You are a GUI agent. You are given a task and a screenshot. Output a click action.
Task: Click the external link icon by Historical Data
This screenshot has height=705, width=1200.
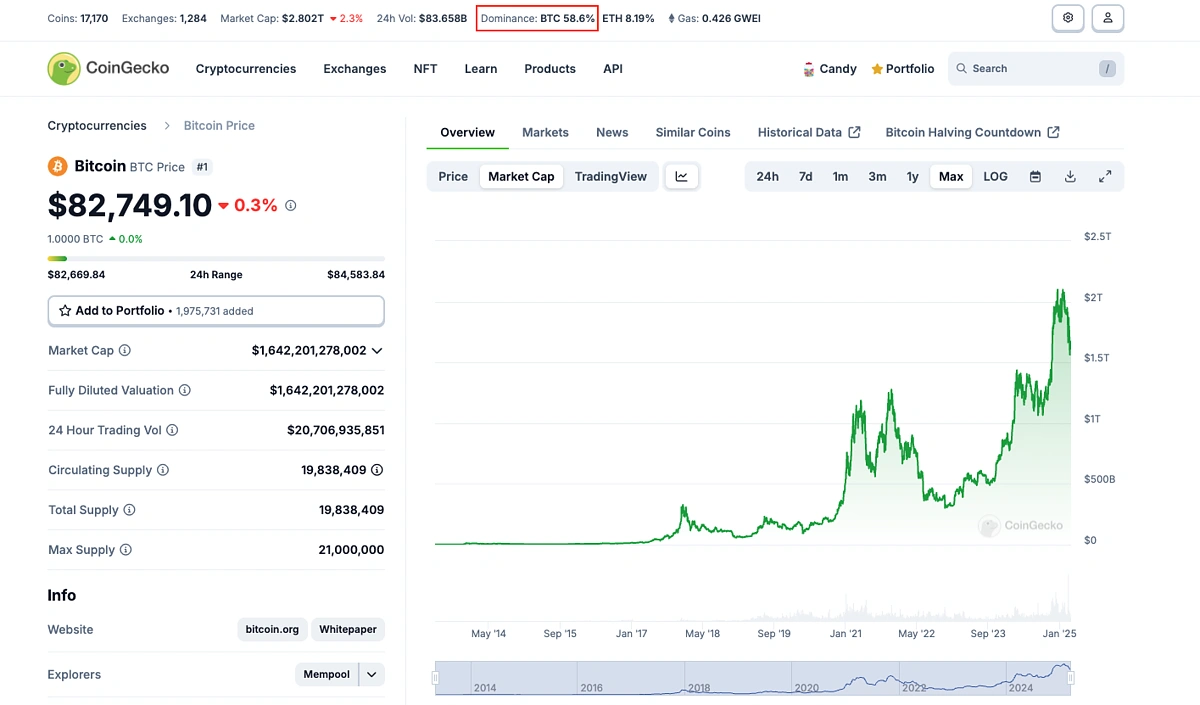coord(854,132)
